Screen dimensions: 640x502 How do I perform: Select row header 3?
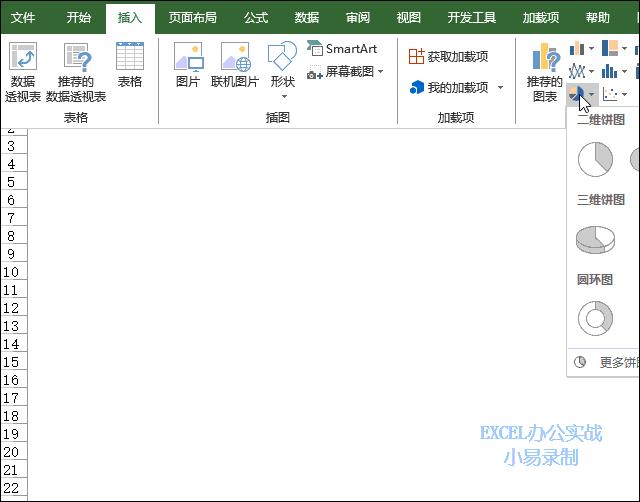(x=13, y=146)
